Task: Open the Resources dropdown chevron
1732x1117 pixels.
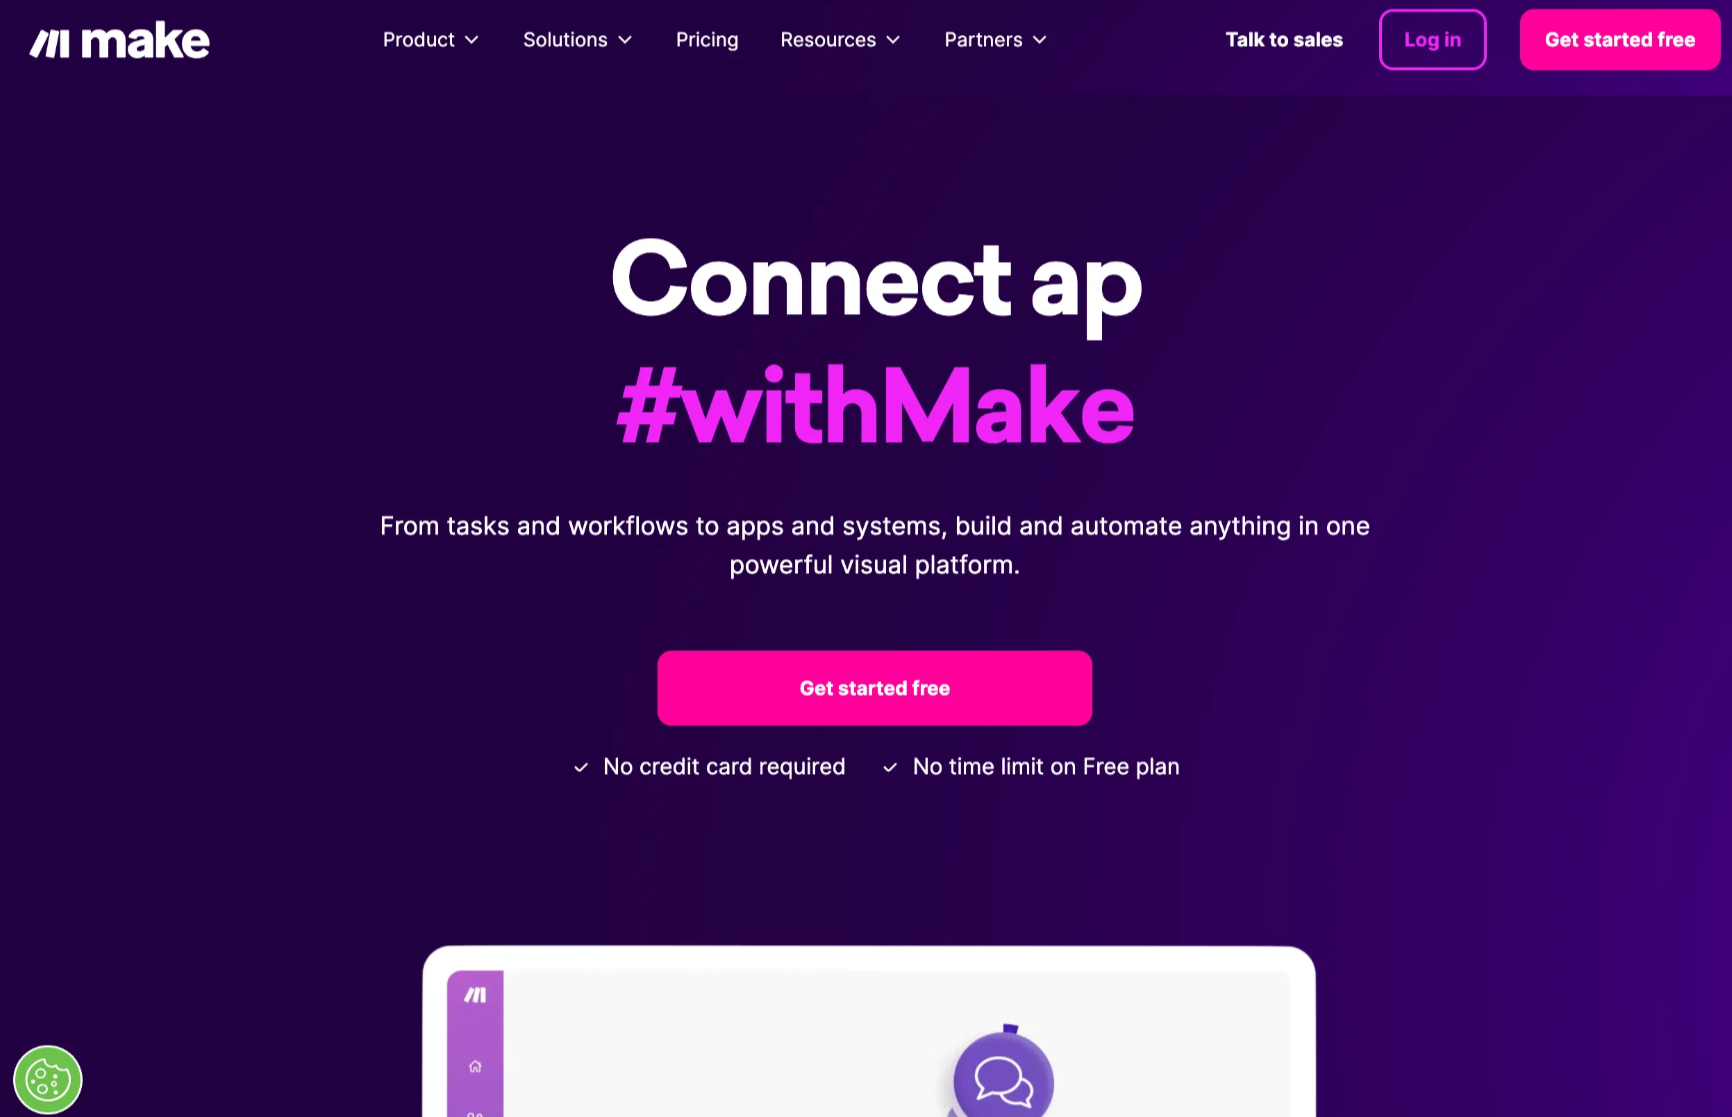Action: click(894, 40)
